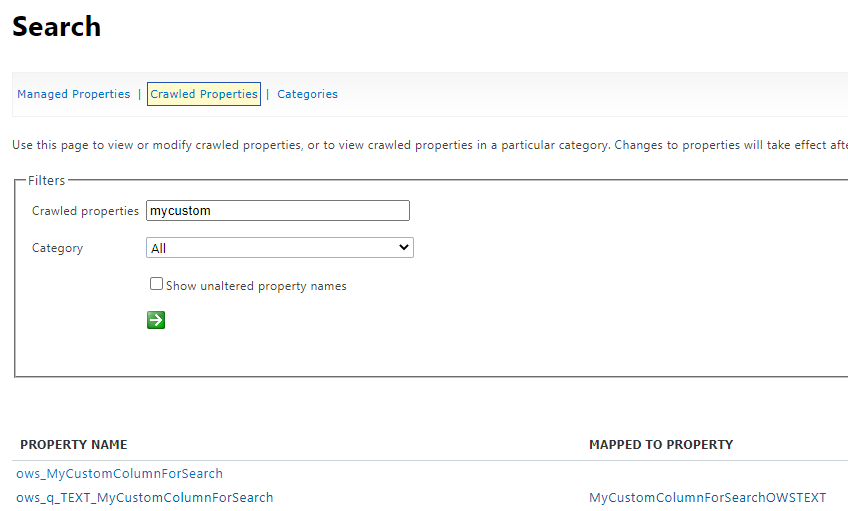Click the page description text
This screenshot has height=511, width=848.
coord(430,145)
